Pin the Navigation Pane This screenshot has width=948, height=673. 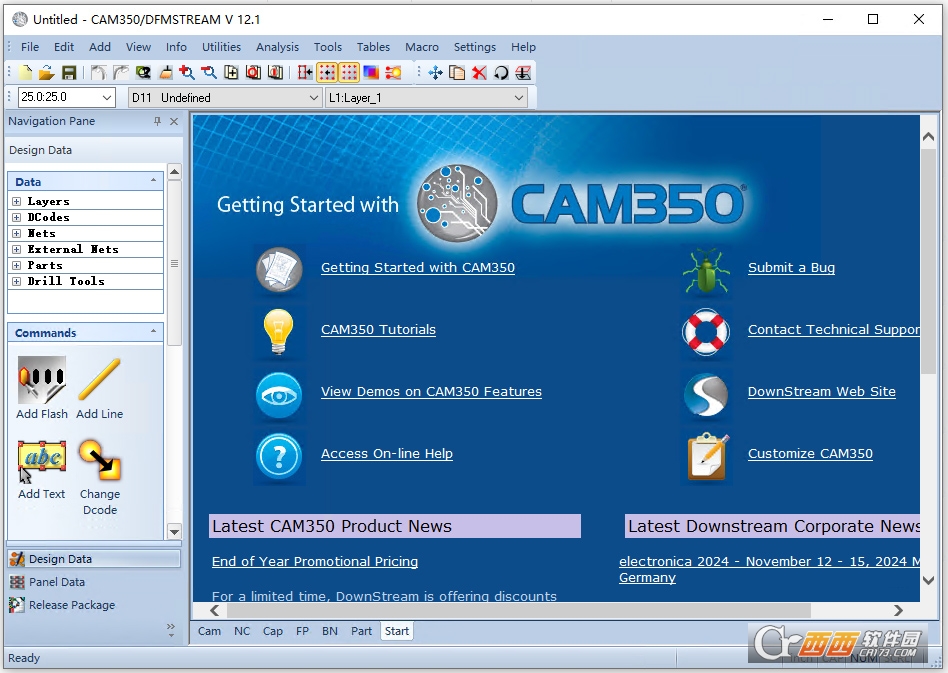coord(157,122)
